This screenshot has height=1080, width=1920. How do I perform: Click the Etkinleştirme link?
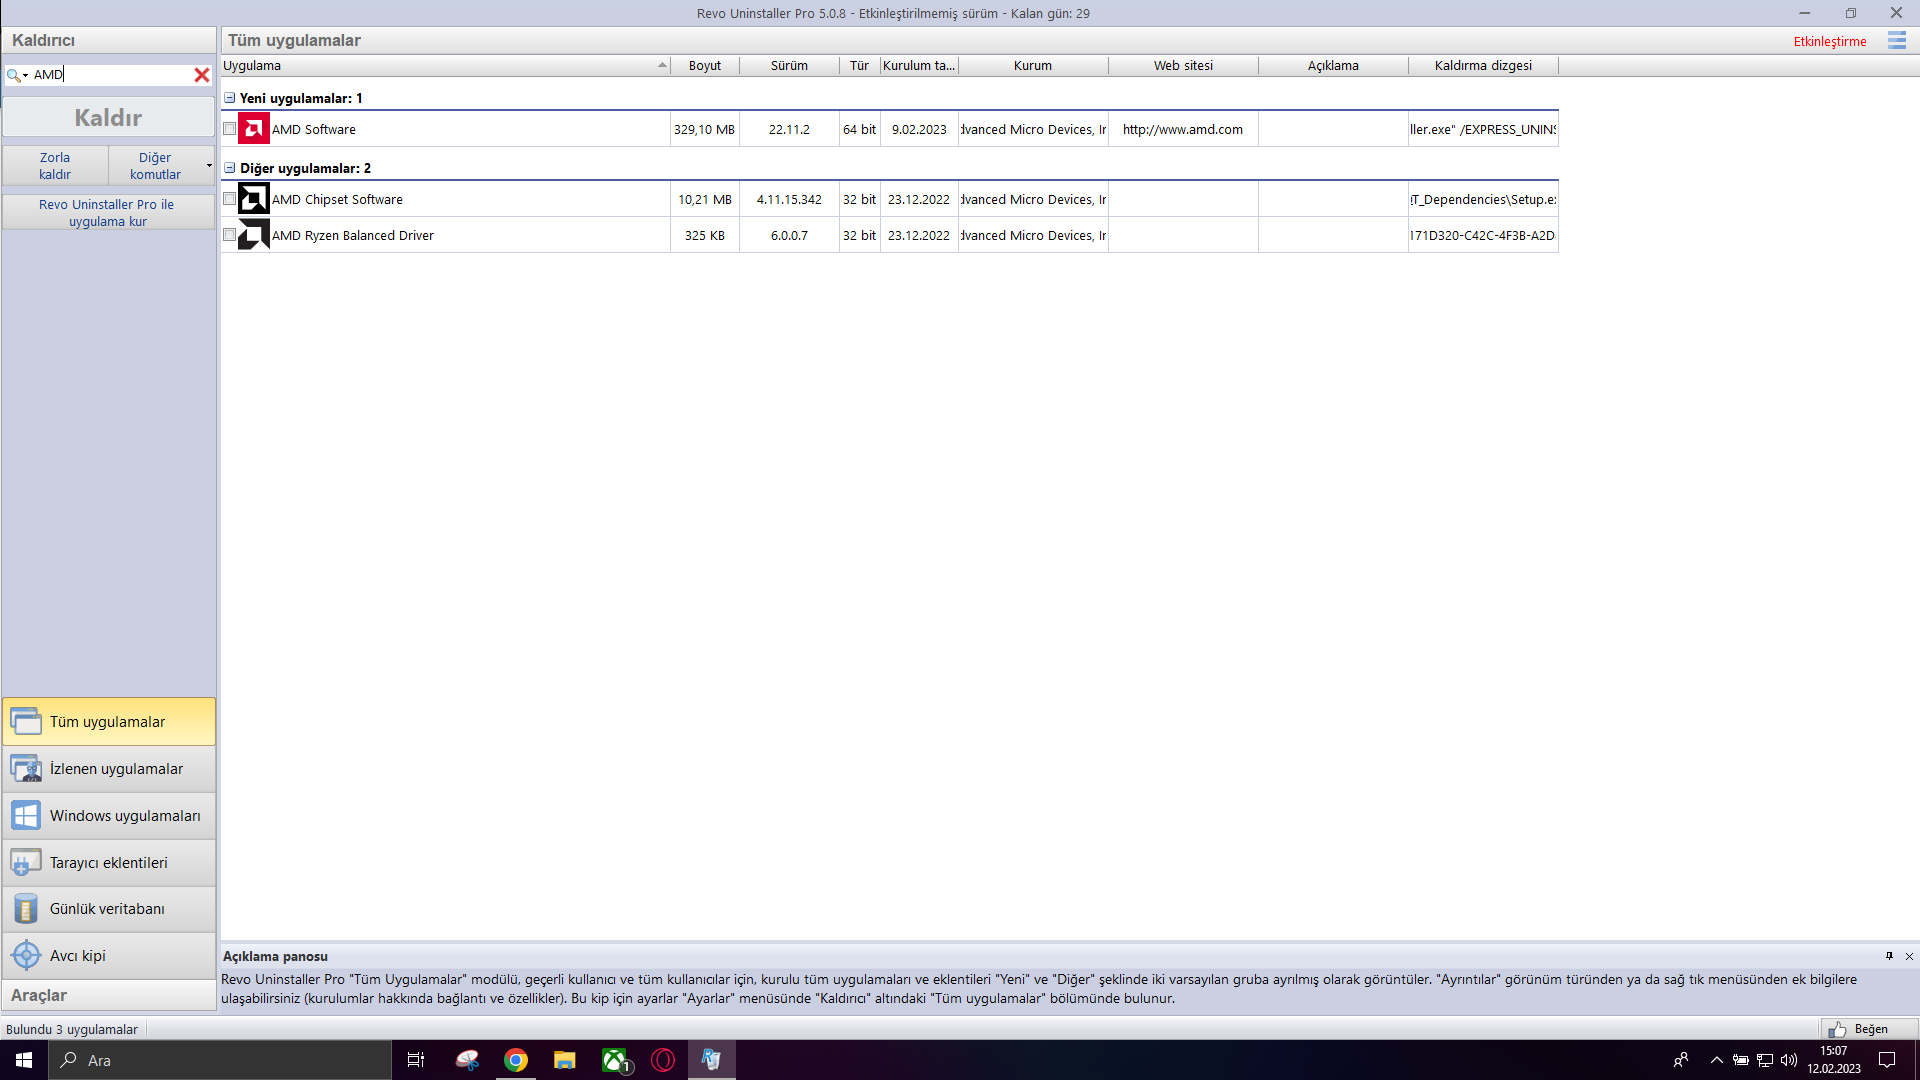1829,41
